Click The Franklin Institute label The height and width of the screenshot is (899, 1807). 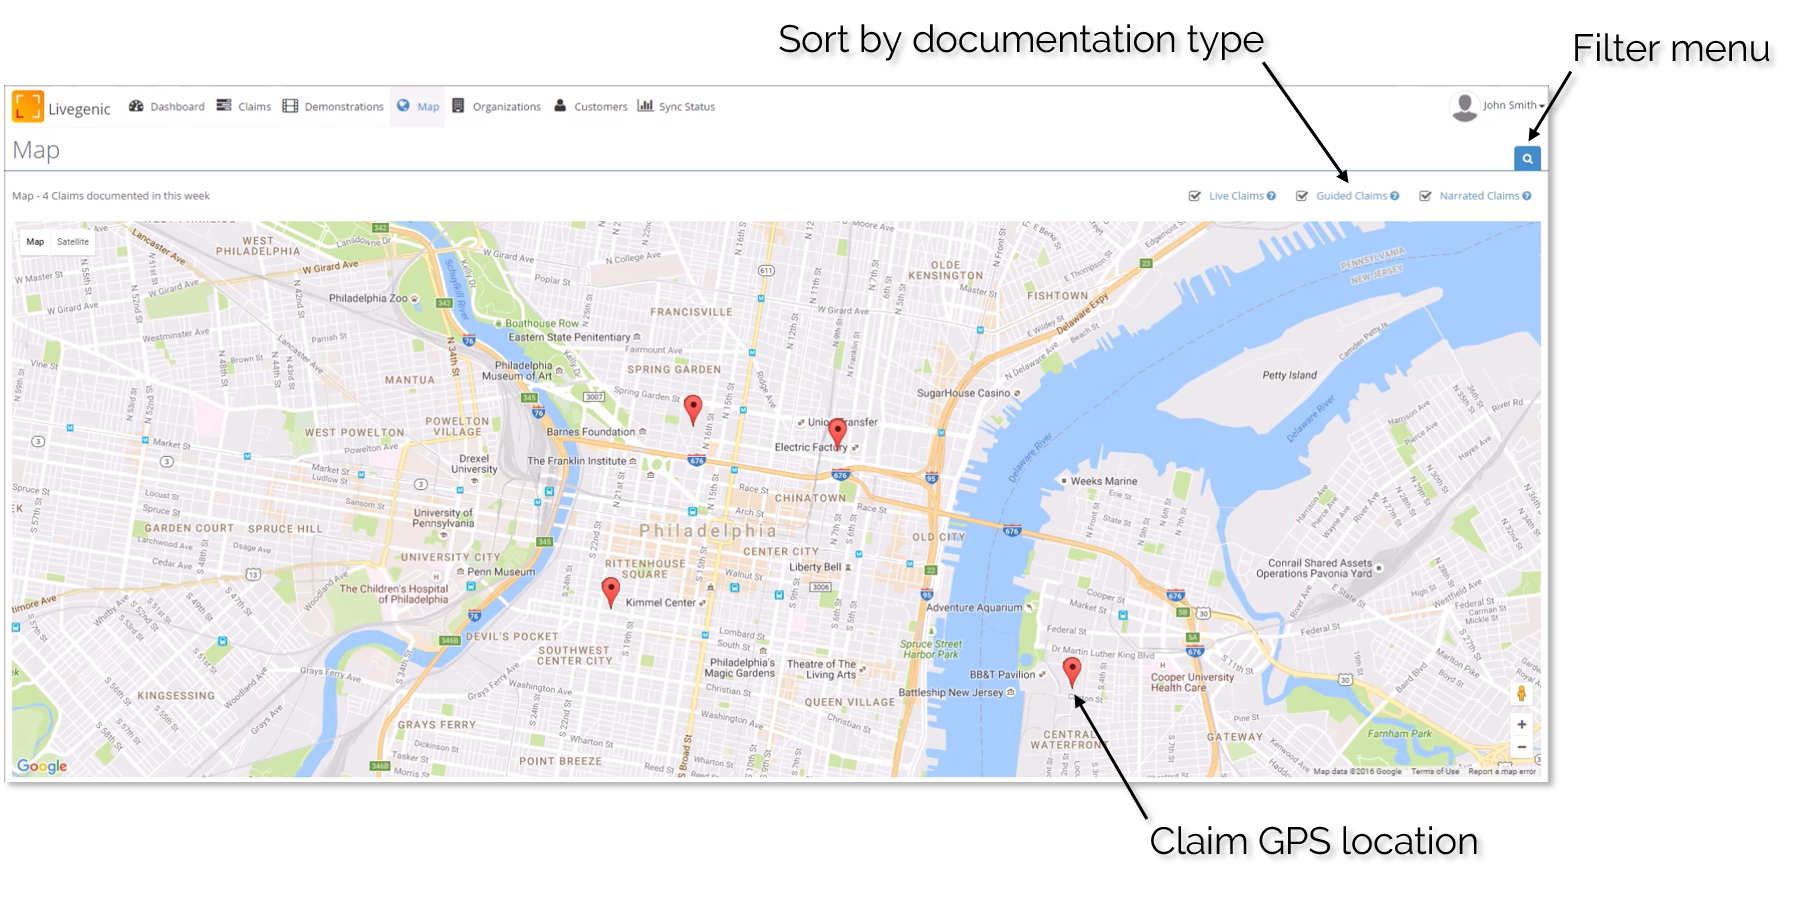pyautogui.click(x=576, y=461)
